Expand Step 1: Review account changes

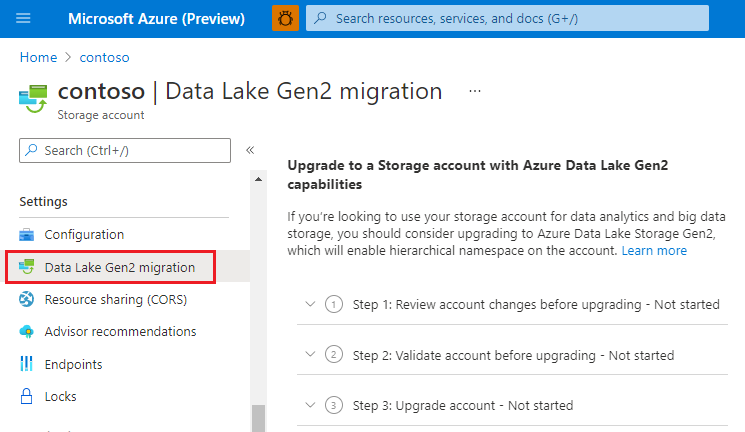coord(310,304)
